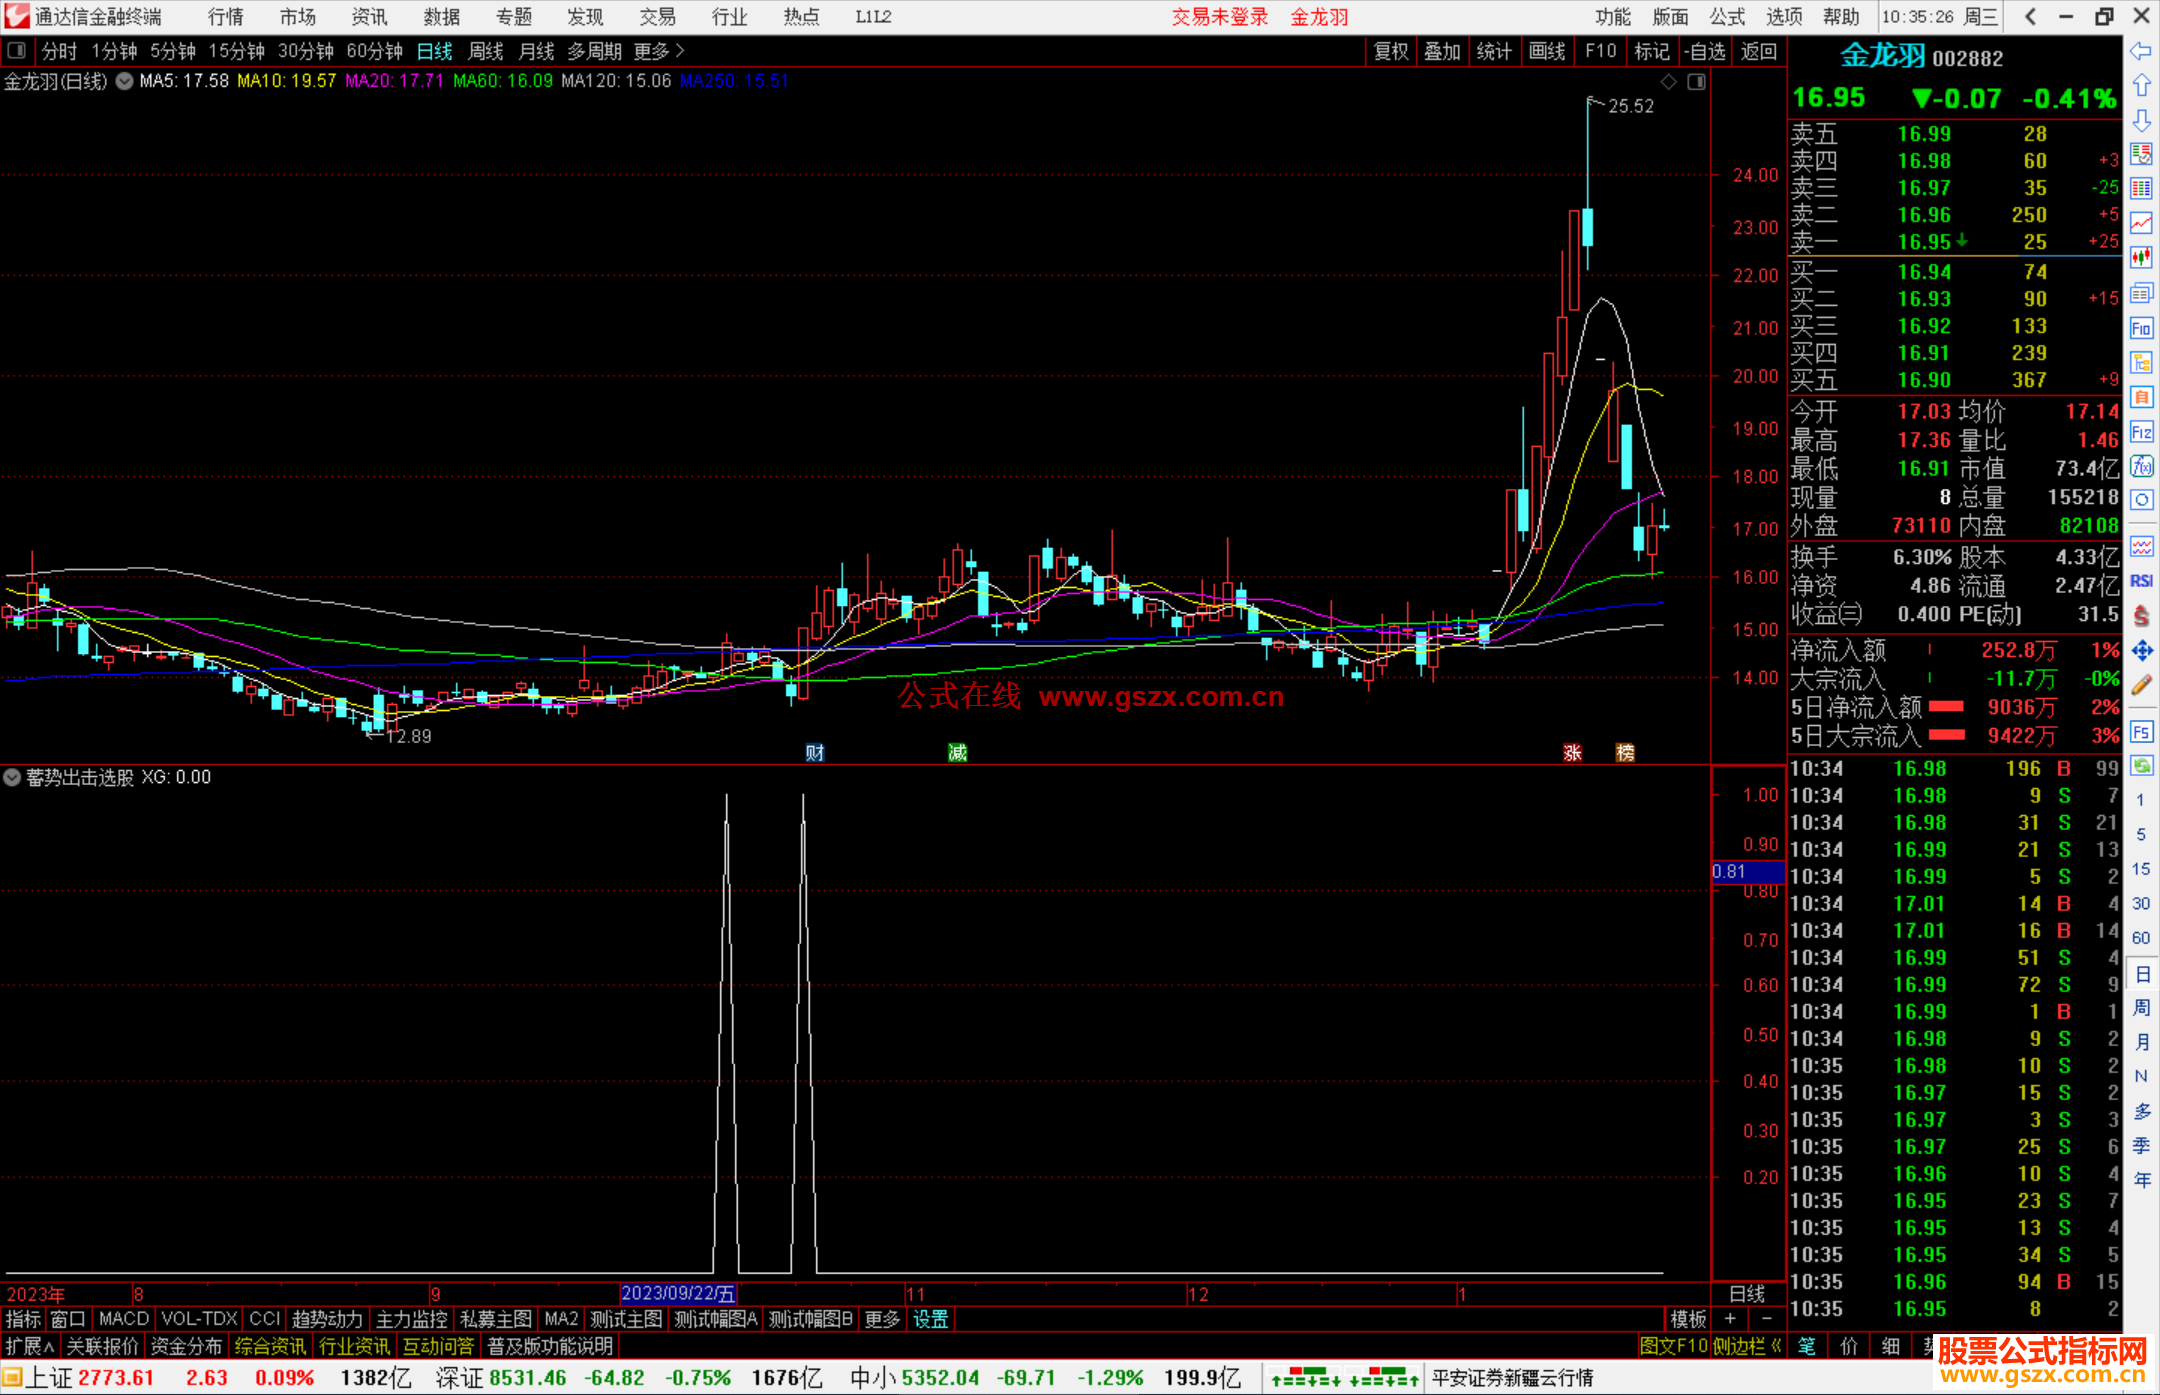Image resolution: width=2160 pixels, height=1395 pixels.
Task: Toggle the panel layout icon beside 分时
Action: pos(17,51)
